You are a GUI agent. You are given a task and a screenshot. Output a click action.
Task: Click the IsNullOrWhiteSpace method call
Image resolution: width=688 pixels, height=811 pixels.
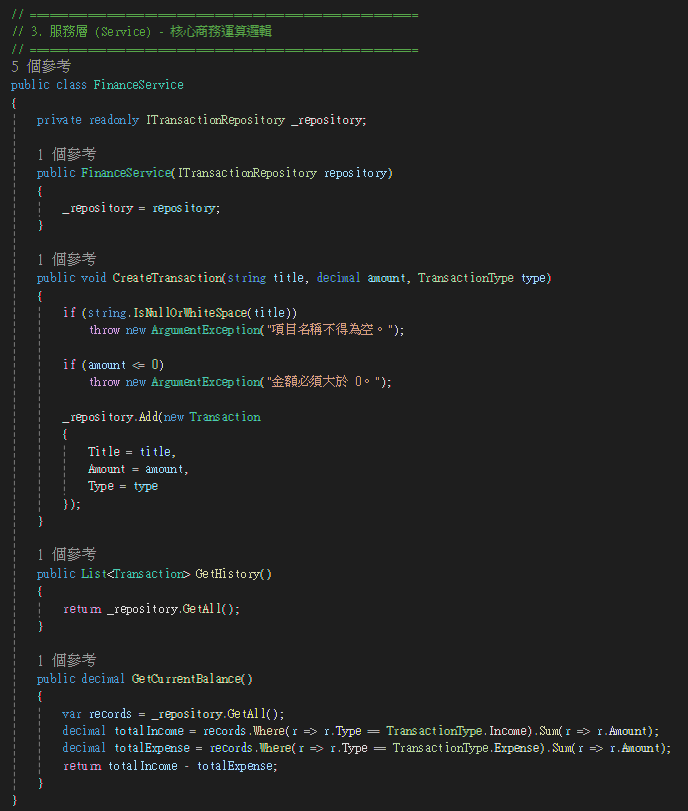tap(190, 313)
